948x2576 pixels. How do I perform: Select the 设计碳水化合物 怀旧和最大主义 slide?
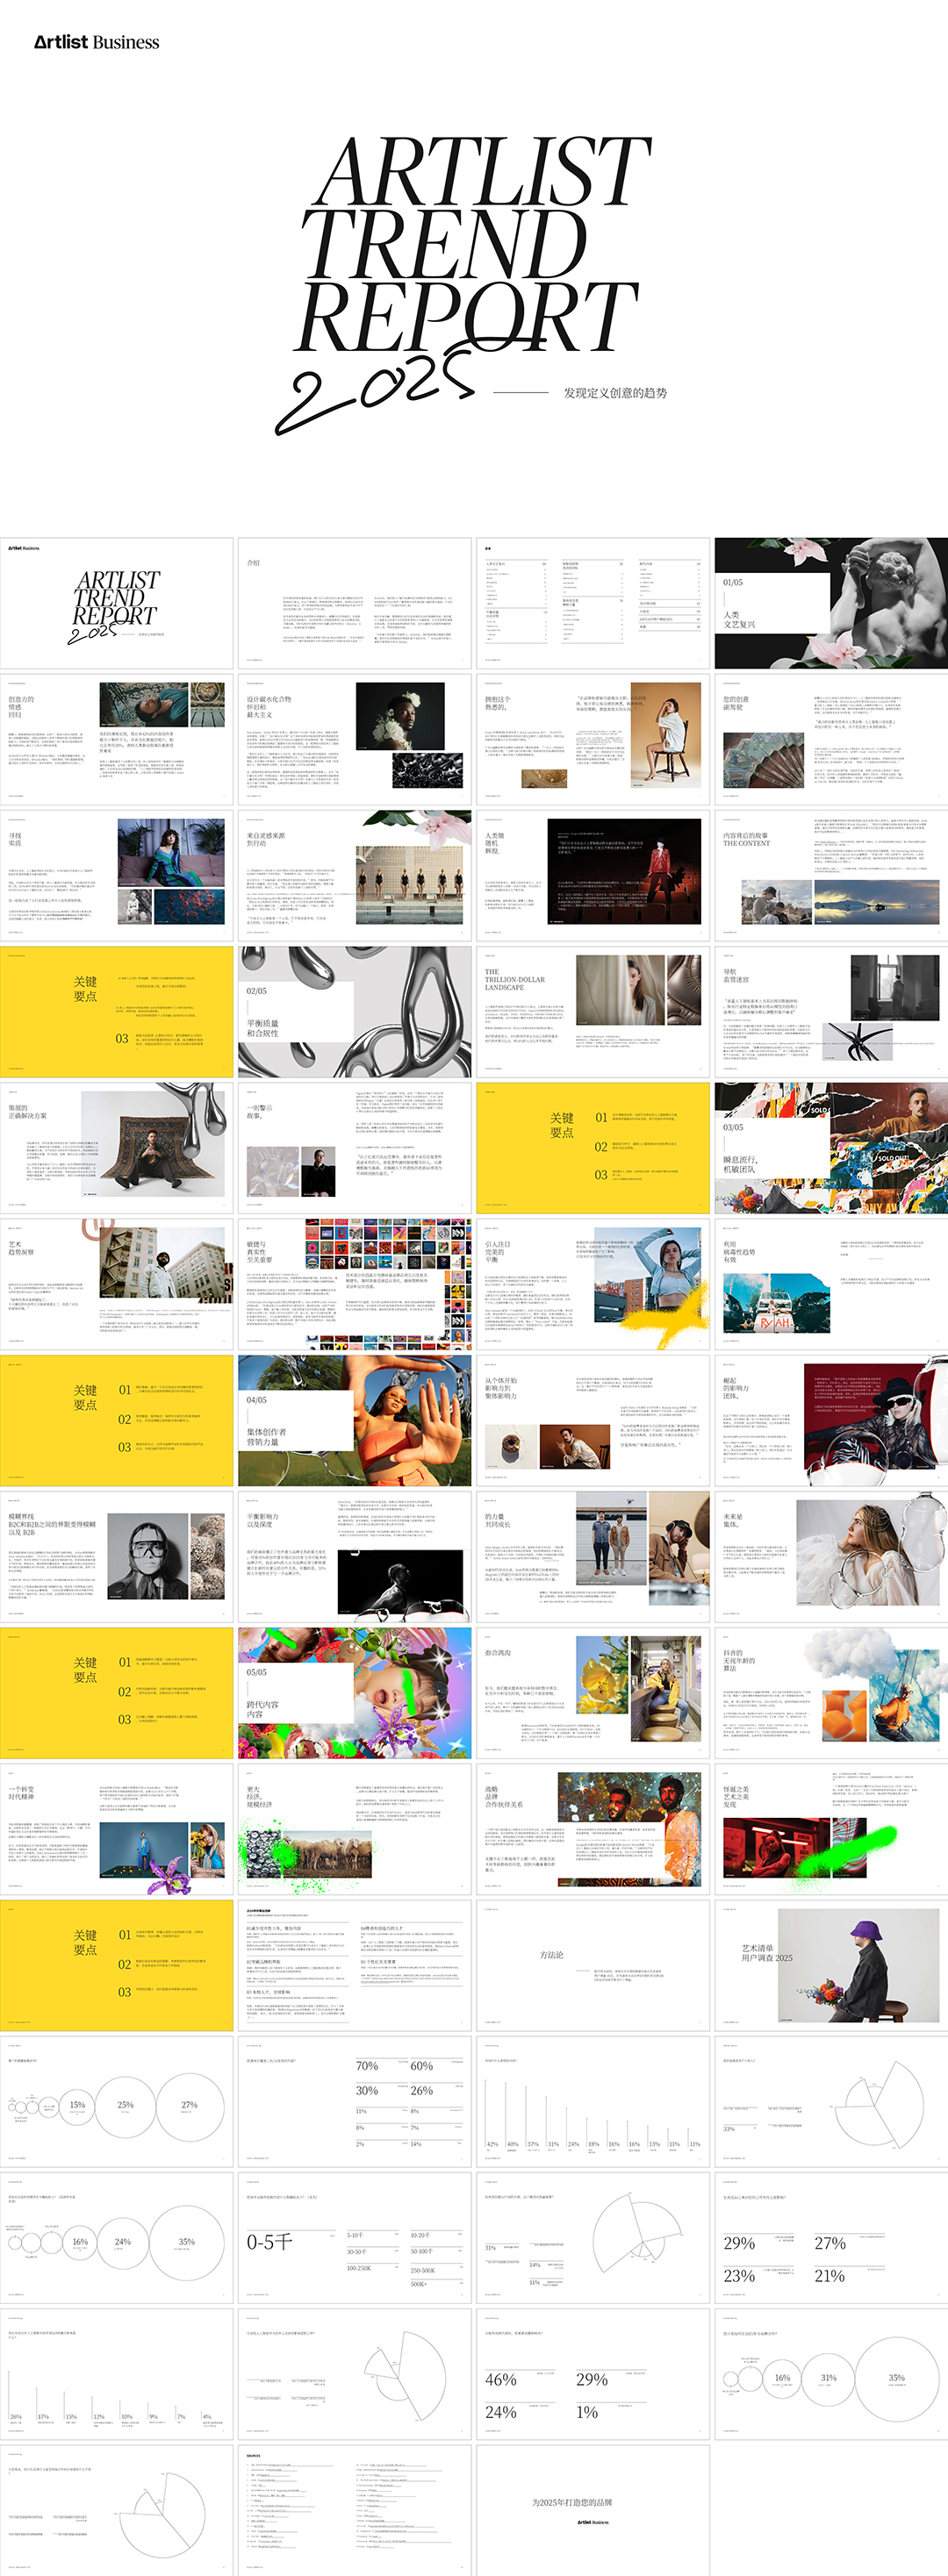tap(355, 740)
